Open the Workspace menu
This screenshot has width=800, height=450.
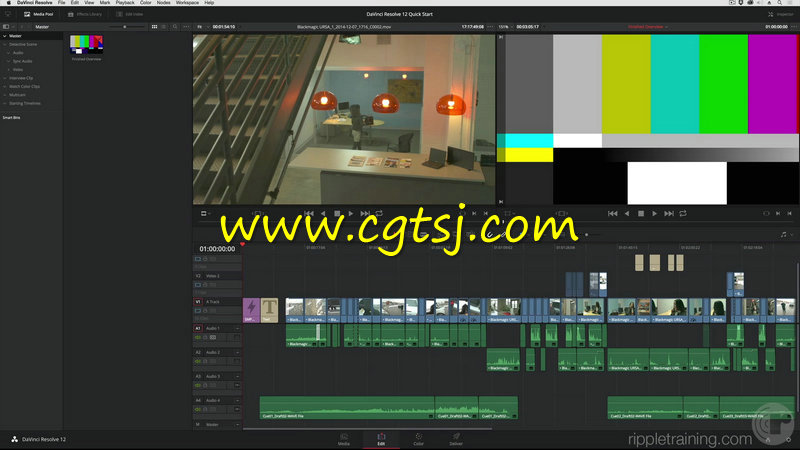(187, 3)
